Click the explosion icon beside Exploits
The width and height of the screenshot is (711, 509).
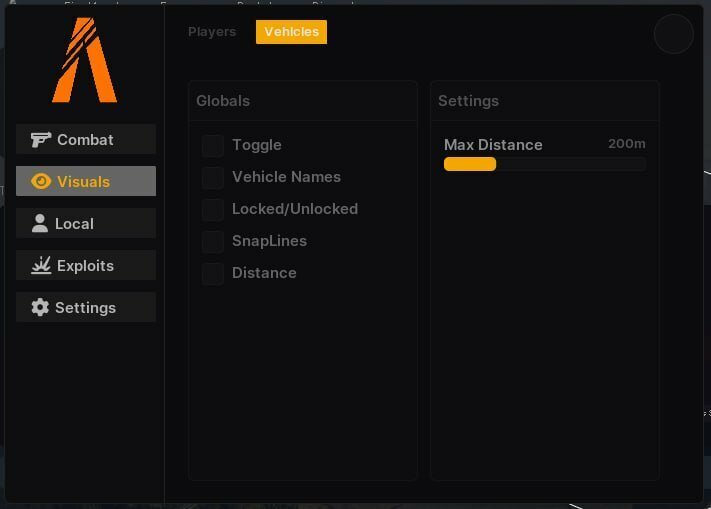[41, 266]
